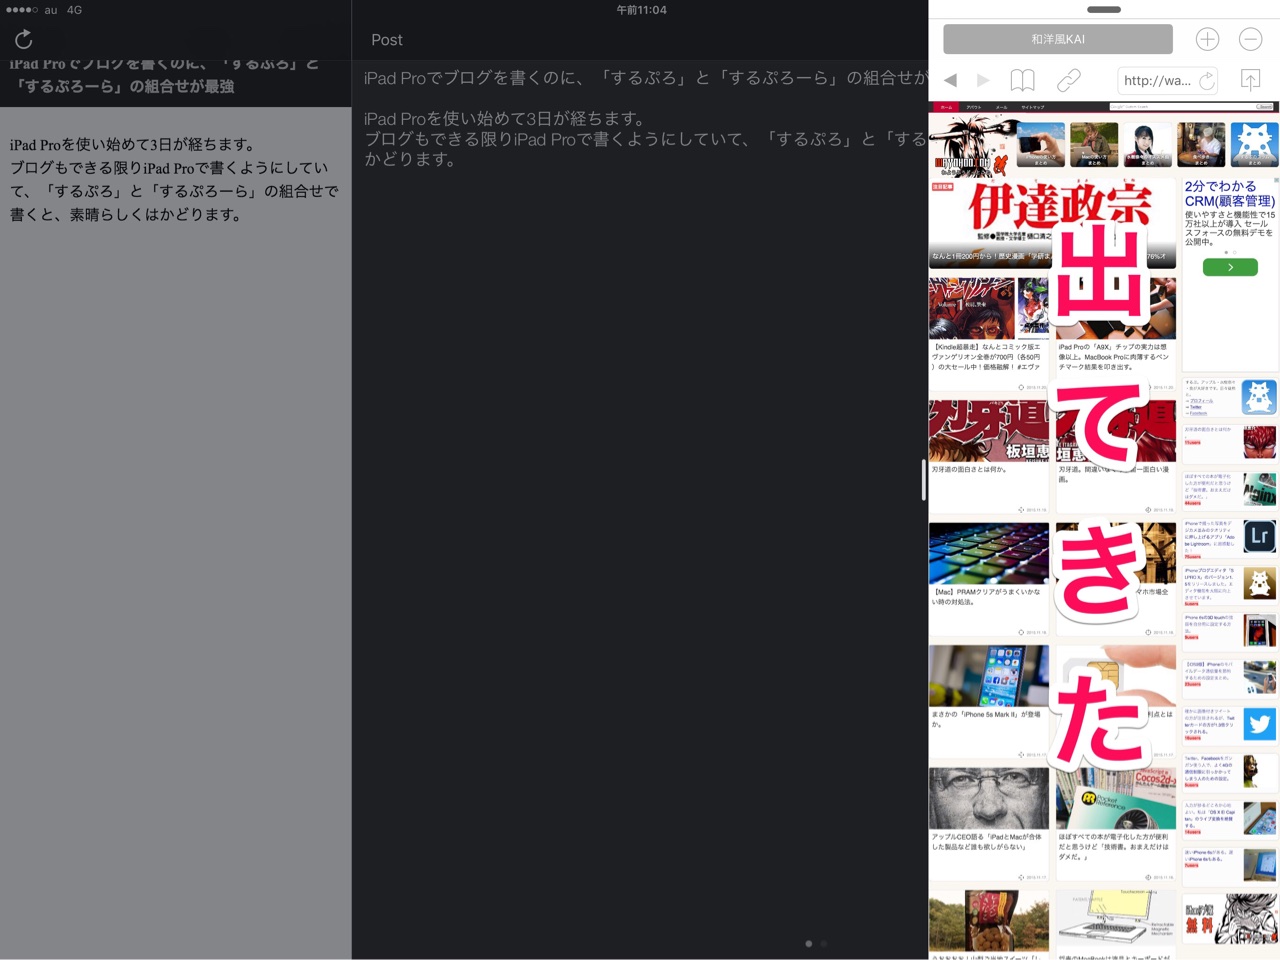Image resolution: width=1280 pixels, height=960 pixels.
Task: Open the Post menu in the editor
Action: [x=387, y=40]
